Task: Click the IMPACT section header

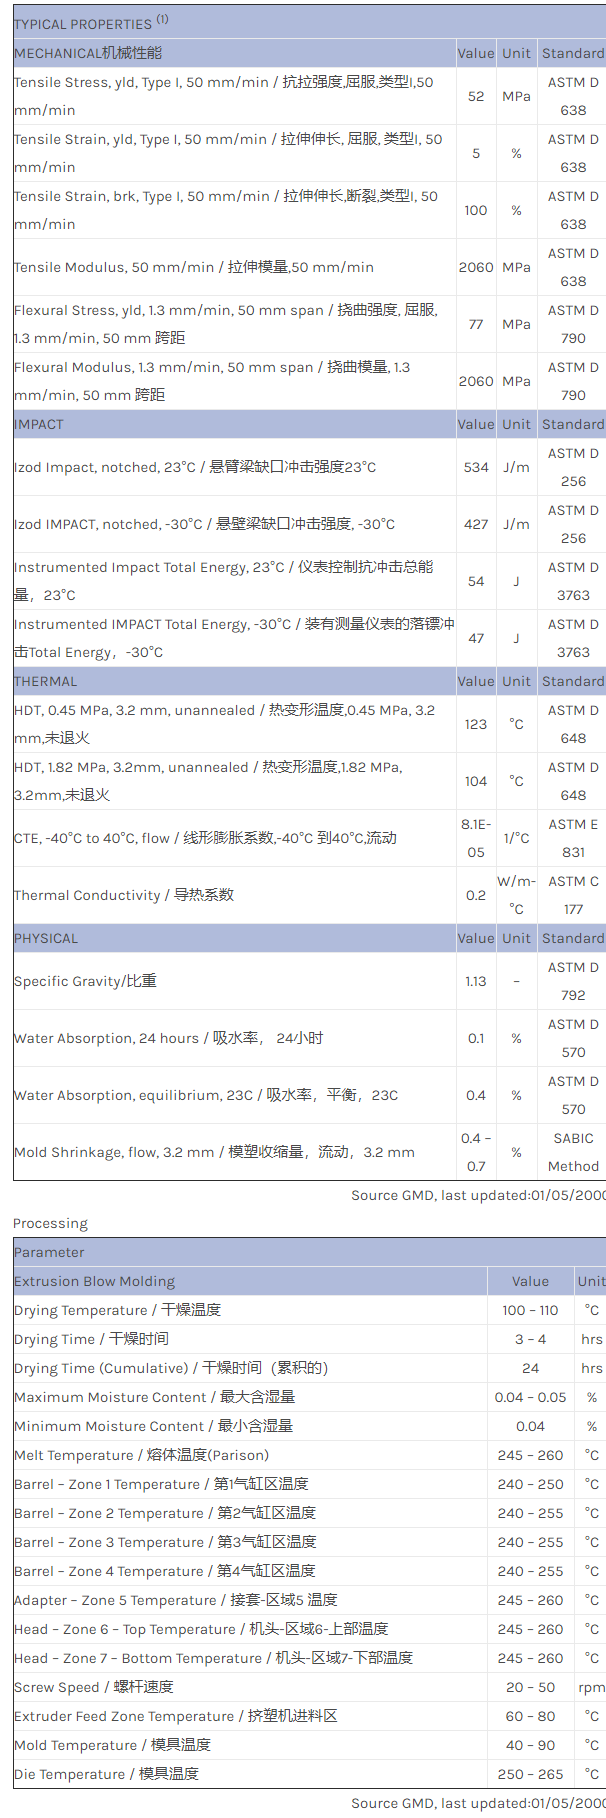Action: pos(39,424)
